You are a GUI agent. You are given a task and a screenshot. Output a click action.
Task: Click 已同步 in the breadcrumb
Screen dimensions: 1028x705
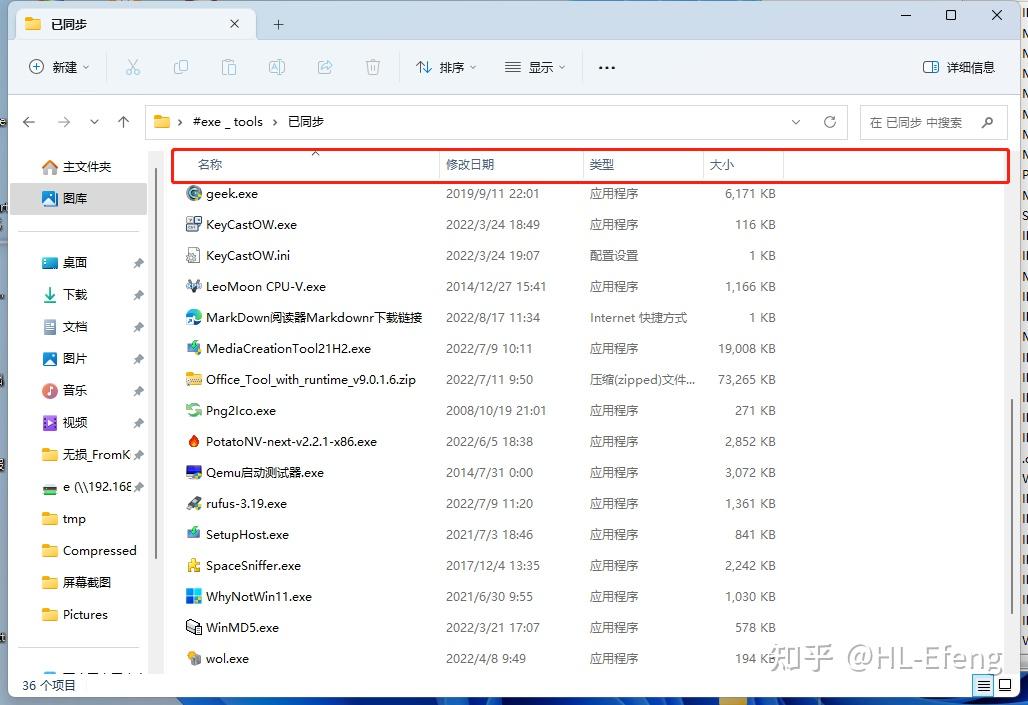pyautogui.click(x=306, y=122)
